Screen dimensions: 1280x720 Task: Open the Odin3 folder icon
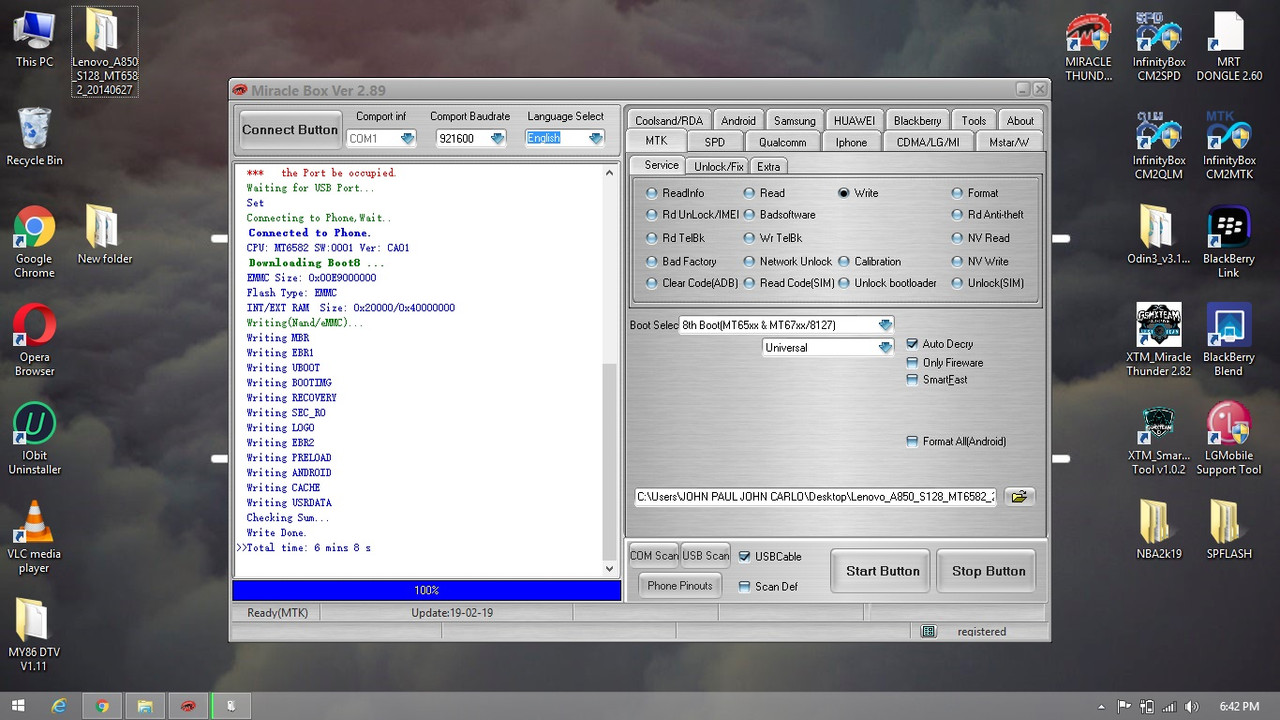click(1159, 236)
